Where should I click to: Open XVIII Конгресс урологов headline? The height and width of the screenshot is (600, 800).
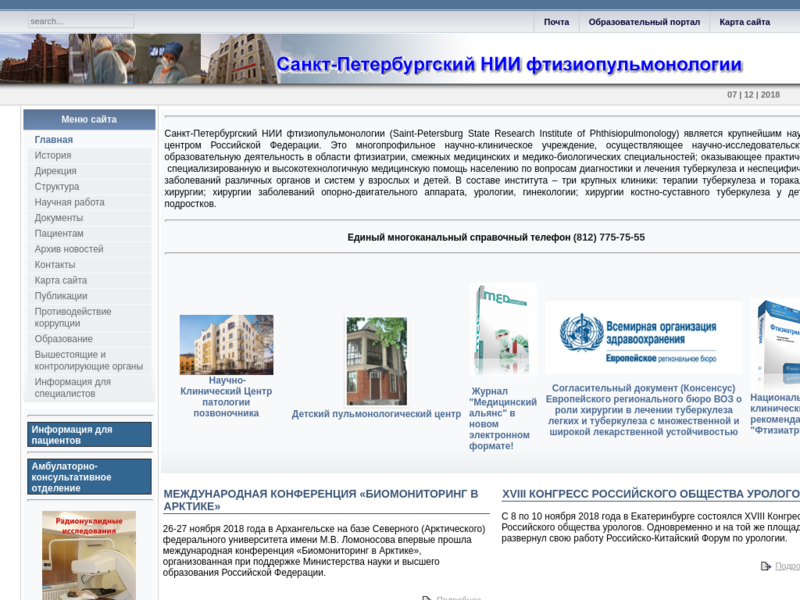[x=651, y=494]
